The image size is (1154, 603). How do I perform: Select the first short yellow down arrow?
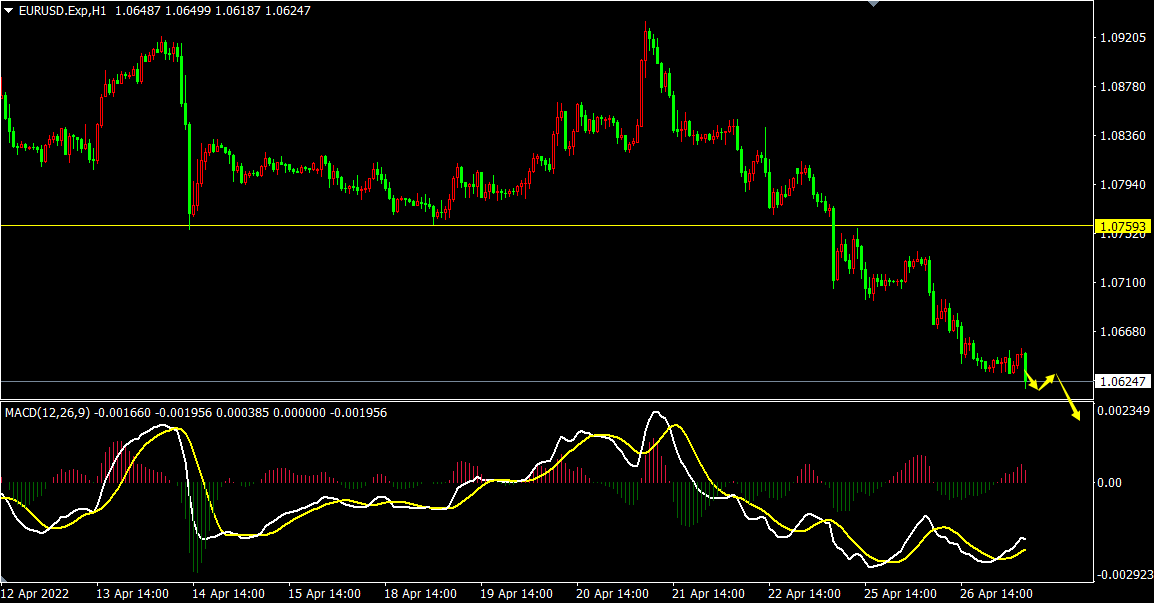pos(1031,379)
